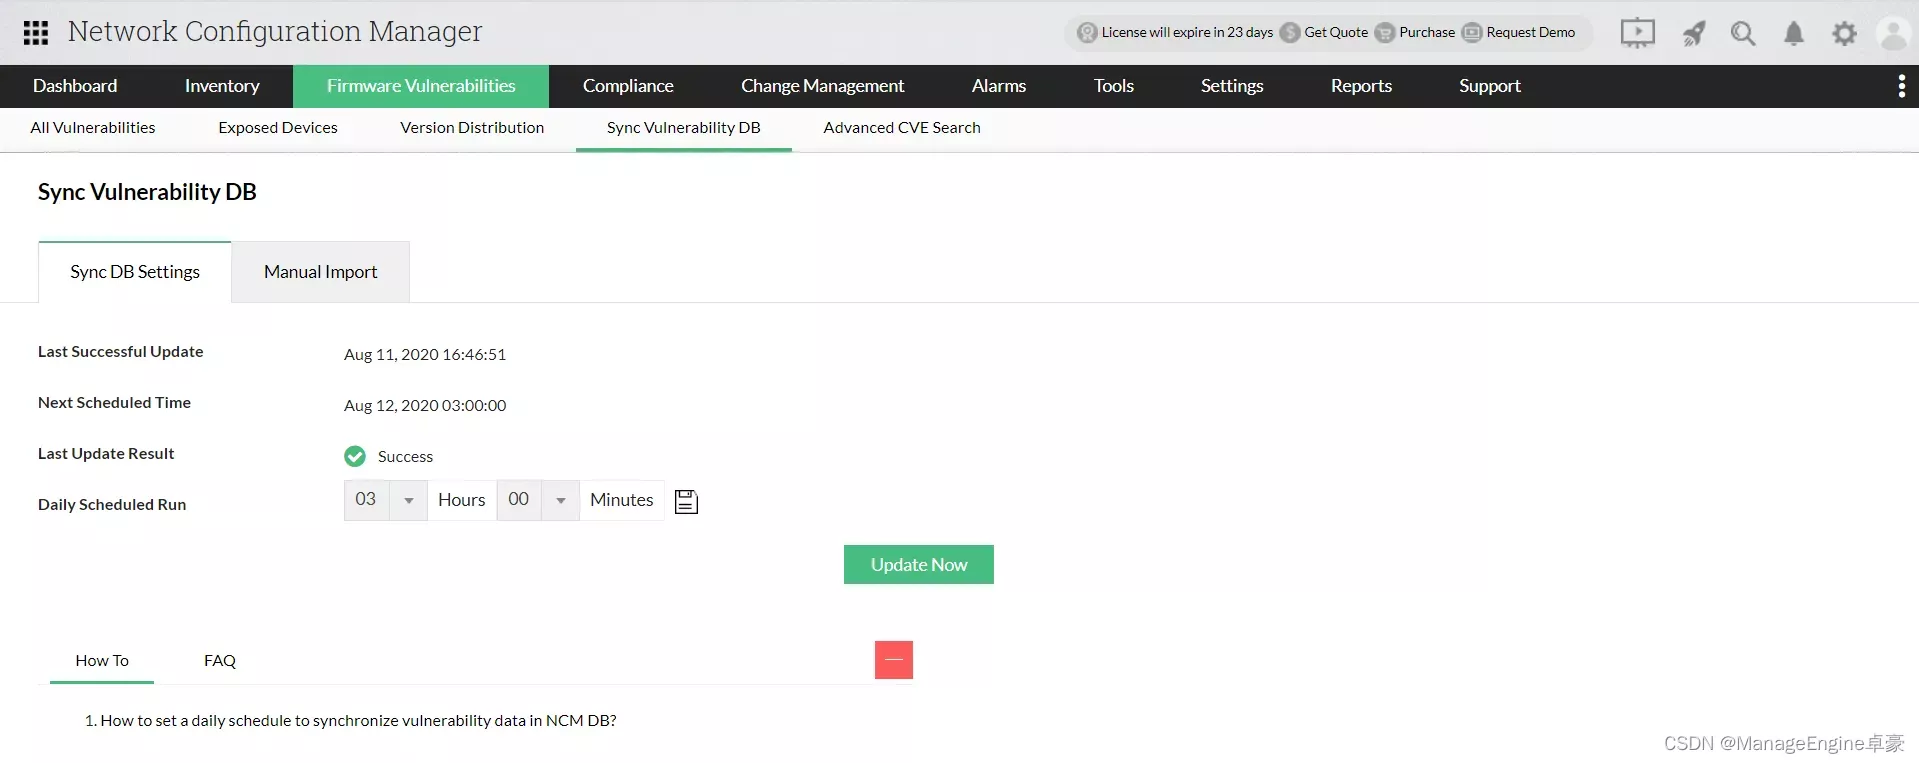Viewport: 1919px width, 763px height.
Task: Click the hours value 03 field
Action: click(x=366, y=500)
